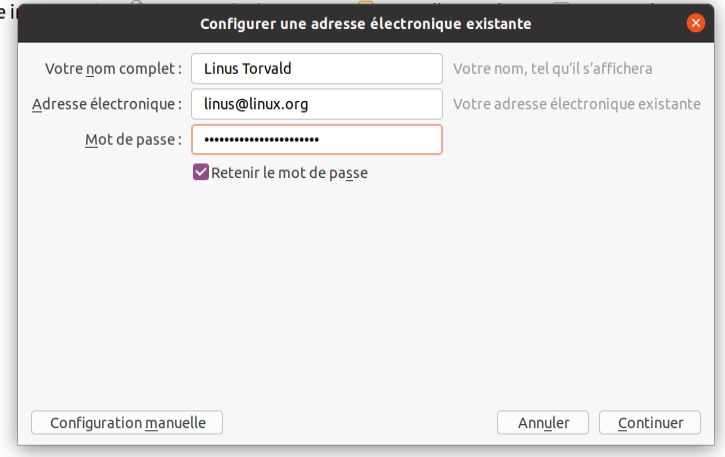Click the 'Adresse électronique :' label

tap(107, 104)
